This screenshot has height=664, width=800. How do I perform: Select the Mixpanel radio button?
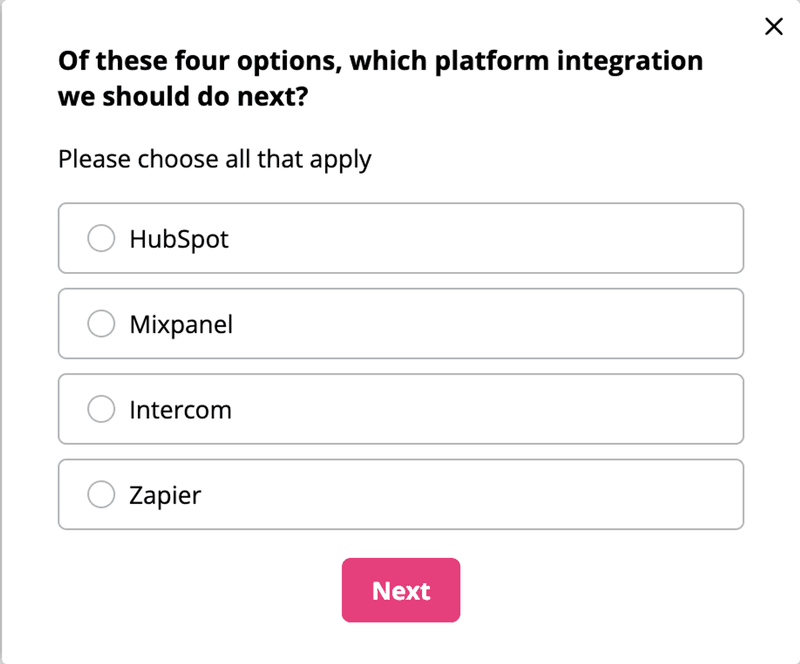101,323
